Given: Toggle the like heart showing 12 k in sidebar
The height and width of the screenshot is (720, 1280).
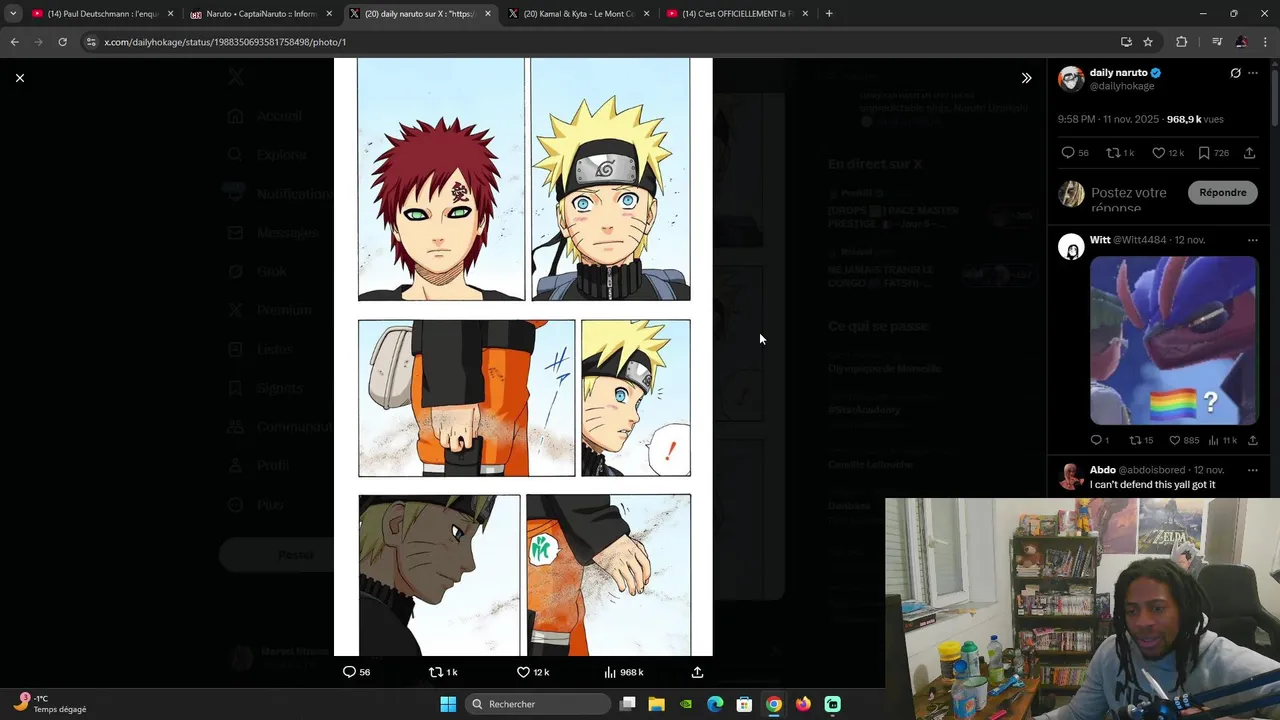Looking at the screenshot, I should pyautogui.click(x=1168, y=153).
